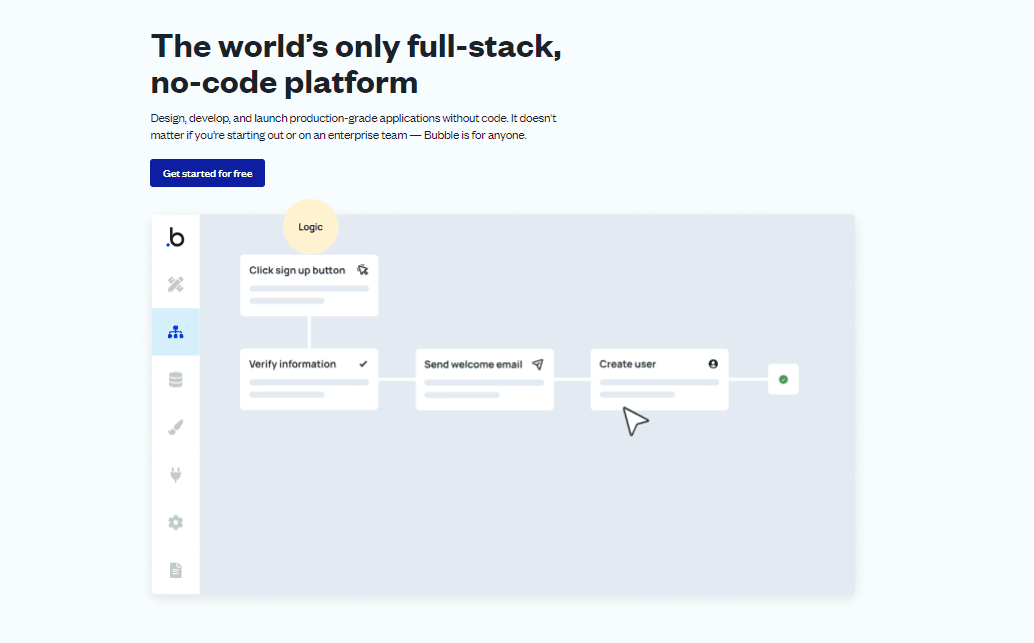Image resolution: width=1034 pixels, height=643 pixels.
Task: Open the Styles paintbrush icon in sidebar
Action: pos(175,427)
